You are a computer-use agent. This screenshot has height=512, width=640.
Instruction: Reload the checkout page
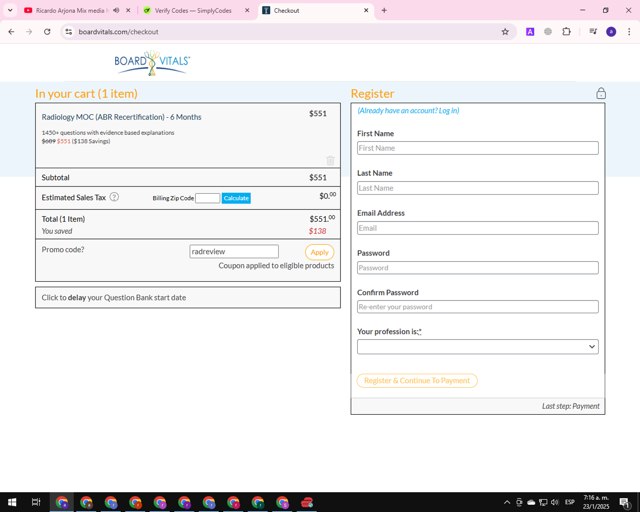pyautogui.click(x=47, y=31)
